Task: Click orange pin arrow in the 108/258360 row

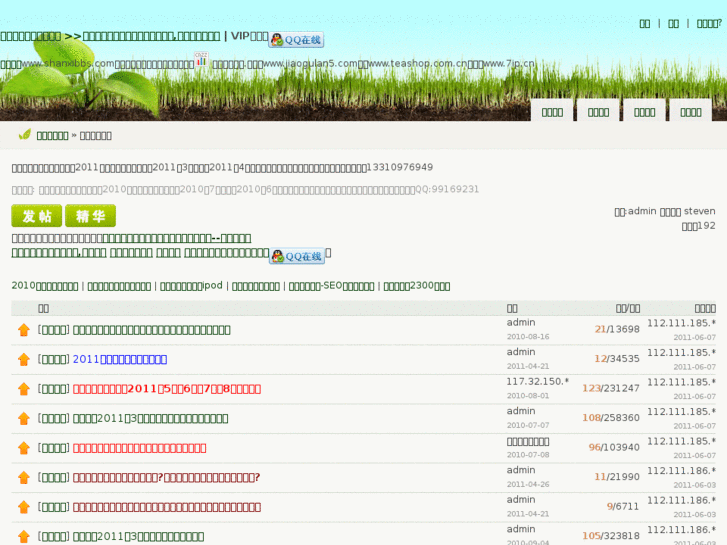Action: pos(24,418)
